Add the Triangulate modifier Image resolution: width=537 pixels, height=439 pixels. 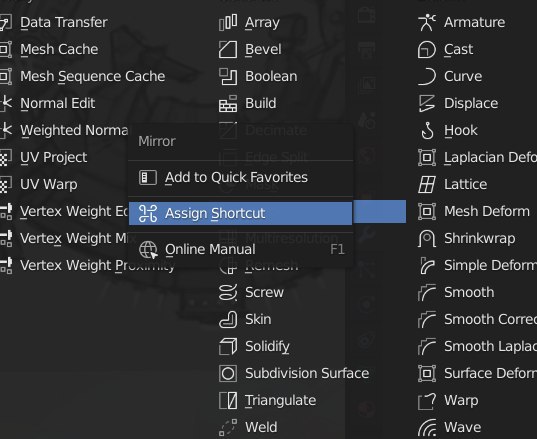[x=280, y=400]
